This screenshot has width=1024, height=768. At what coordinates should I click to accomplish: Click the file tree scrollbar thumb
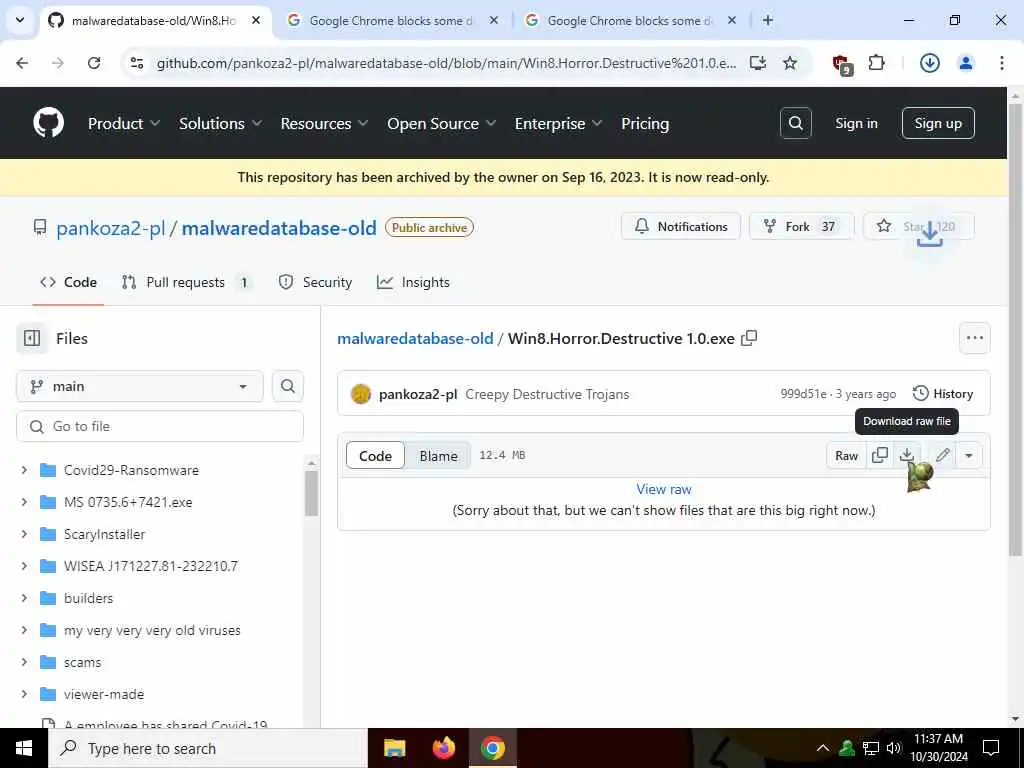[311, 494]
